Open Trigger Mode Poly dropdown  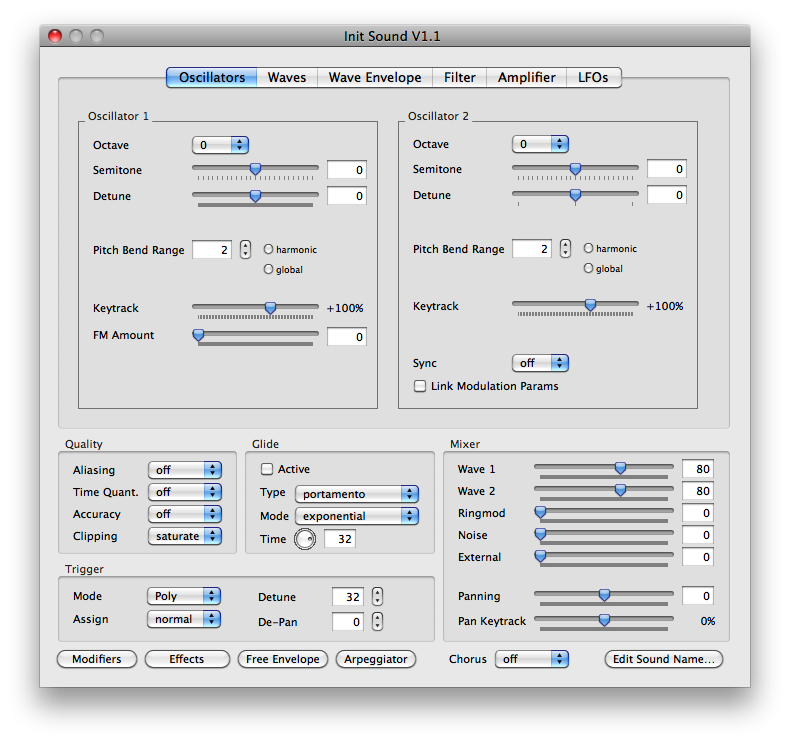coord(184,596)
